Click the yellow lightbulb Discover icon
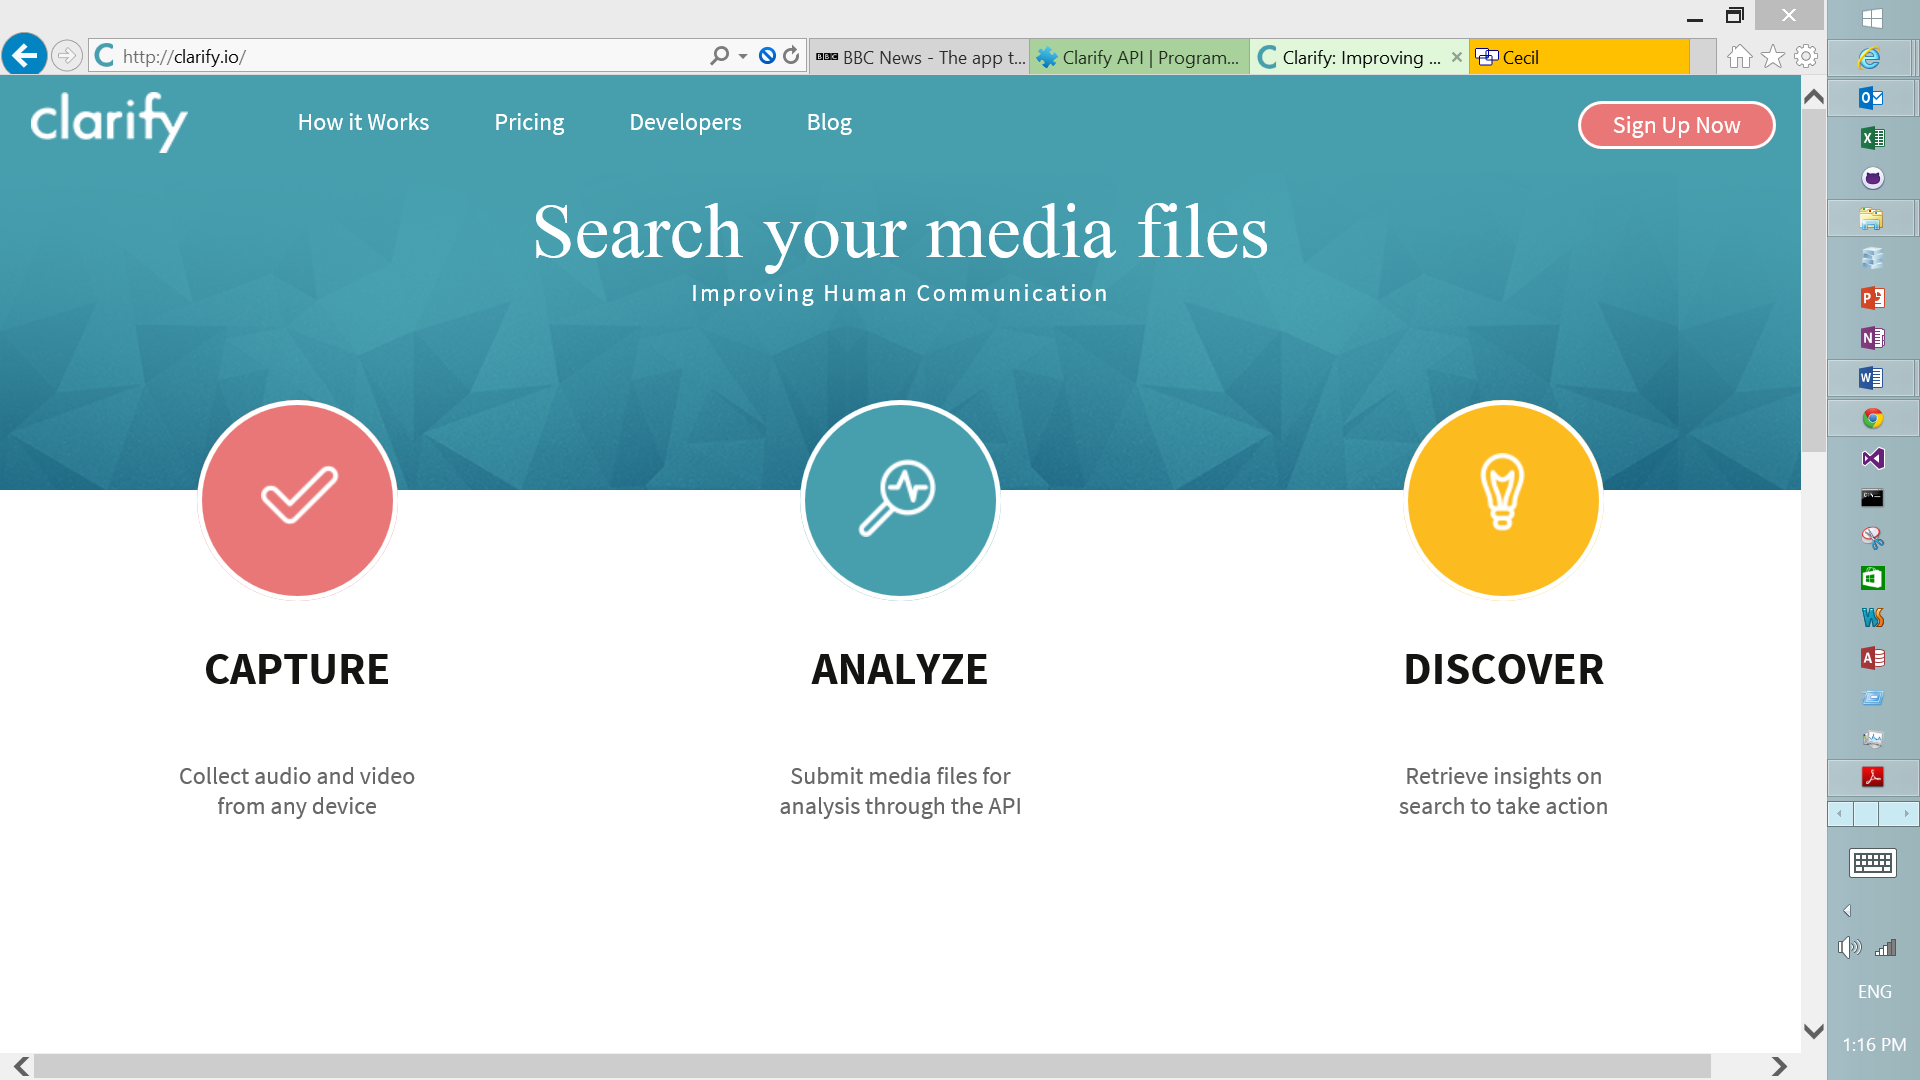The image size is (1920, 1080). pos(1503,498)
